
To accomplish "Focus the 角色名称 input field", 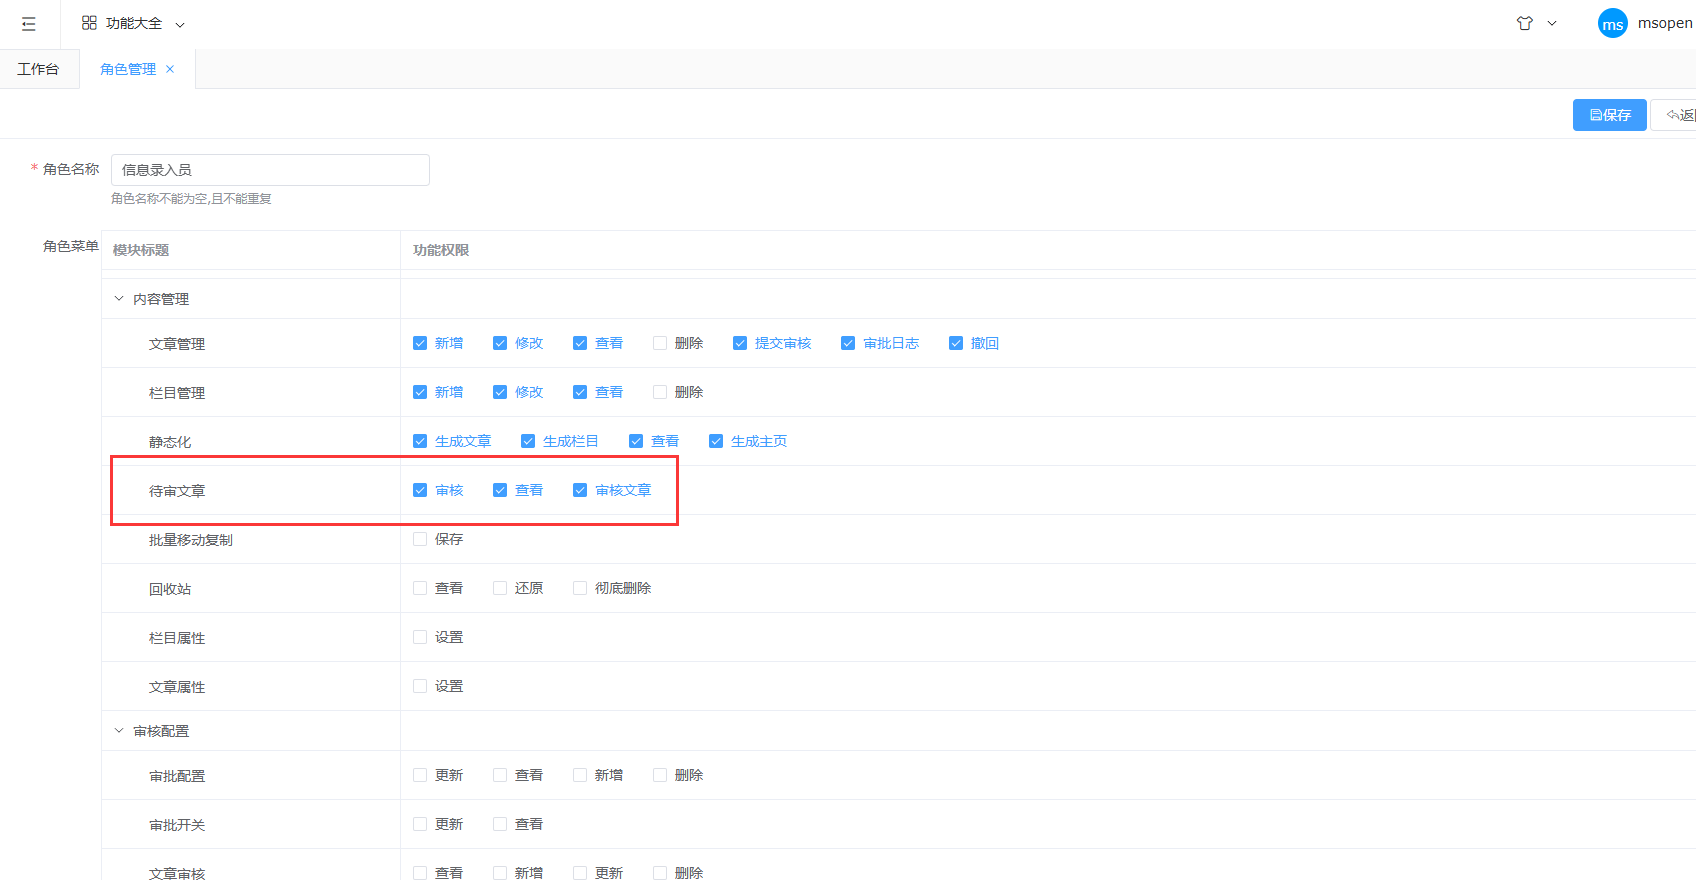I will click(x=270, y=170).
